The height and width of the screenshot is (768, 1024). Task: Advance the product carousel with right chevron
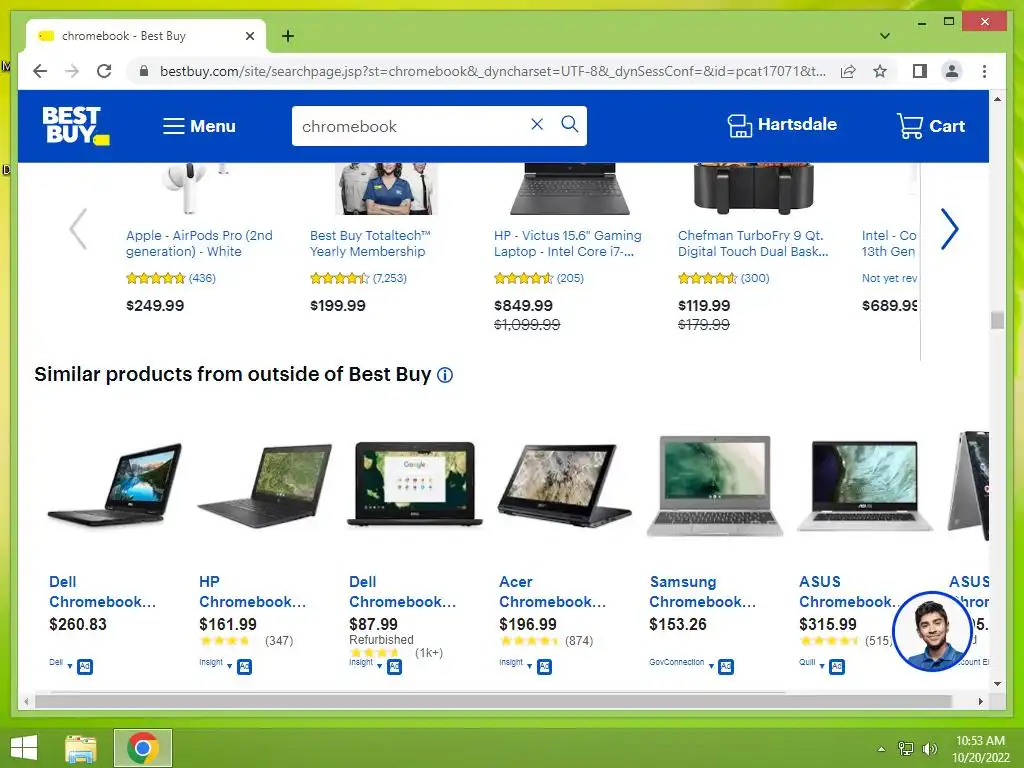click(950, 229)
